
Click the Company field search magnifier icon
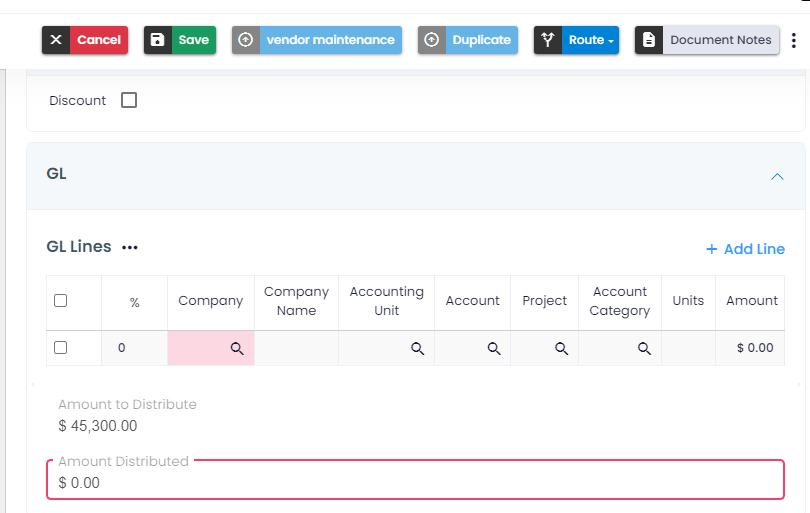tap(238, 348)
